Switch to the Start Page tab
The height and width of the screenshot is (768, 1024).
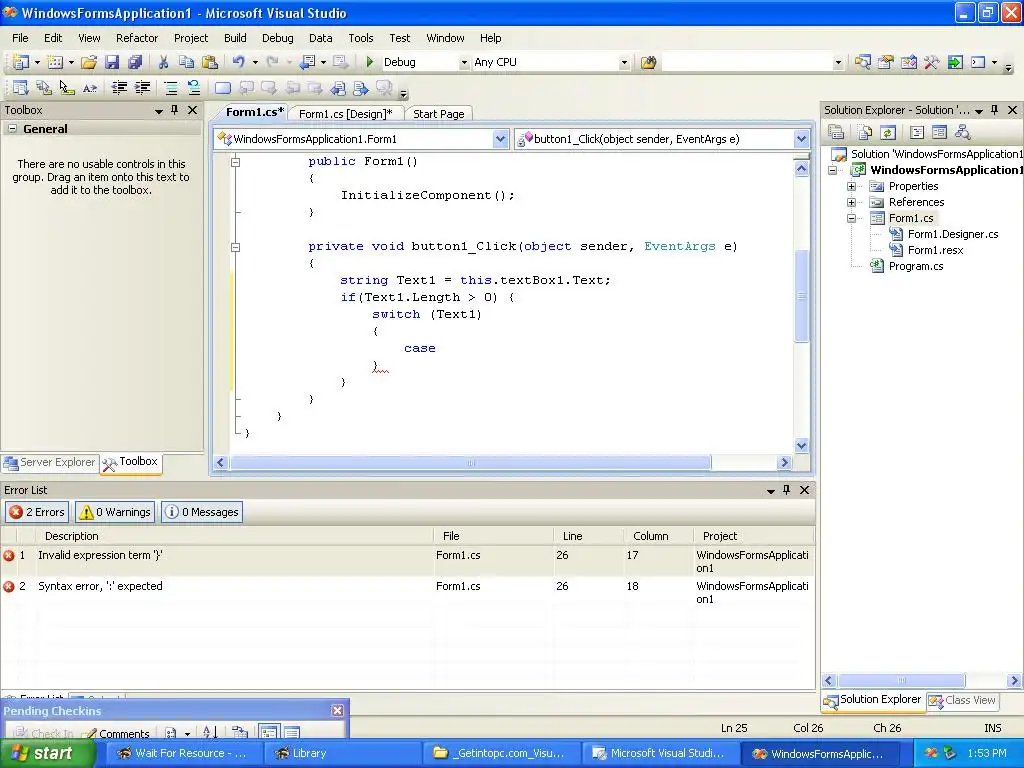pos(438,114)
